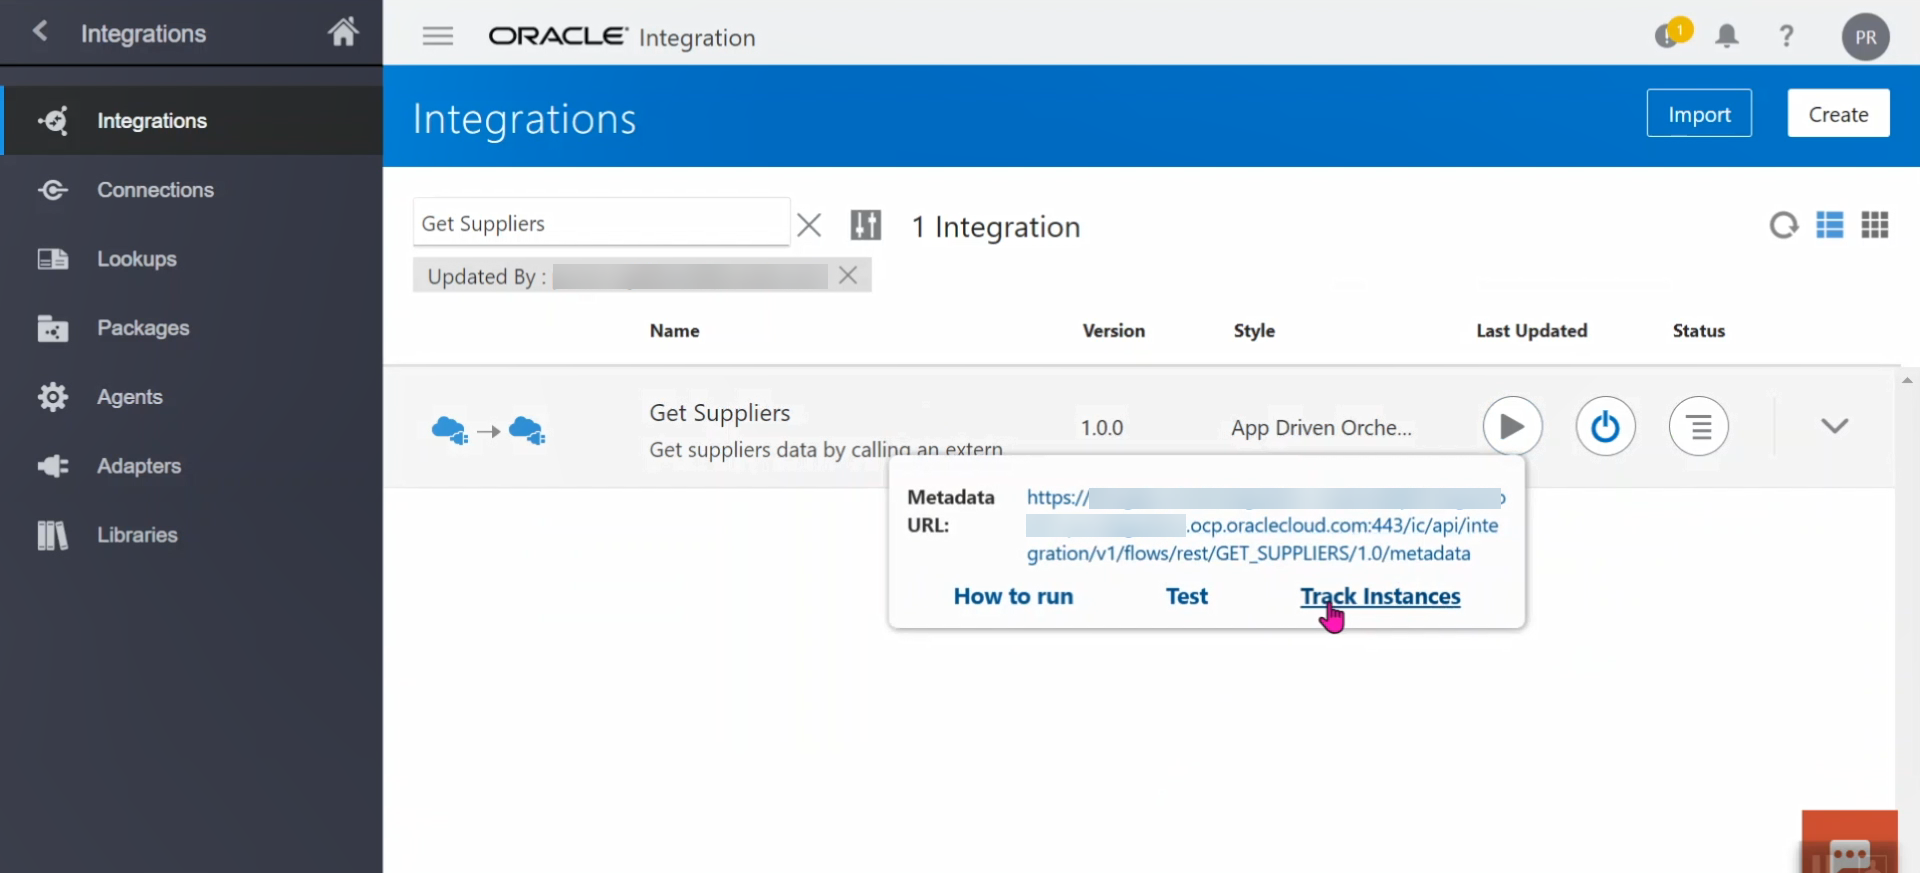Open the hamburger navigation menu

(x=437, y=37)
